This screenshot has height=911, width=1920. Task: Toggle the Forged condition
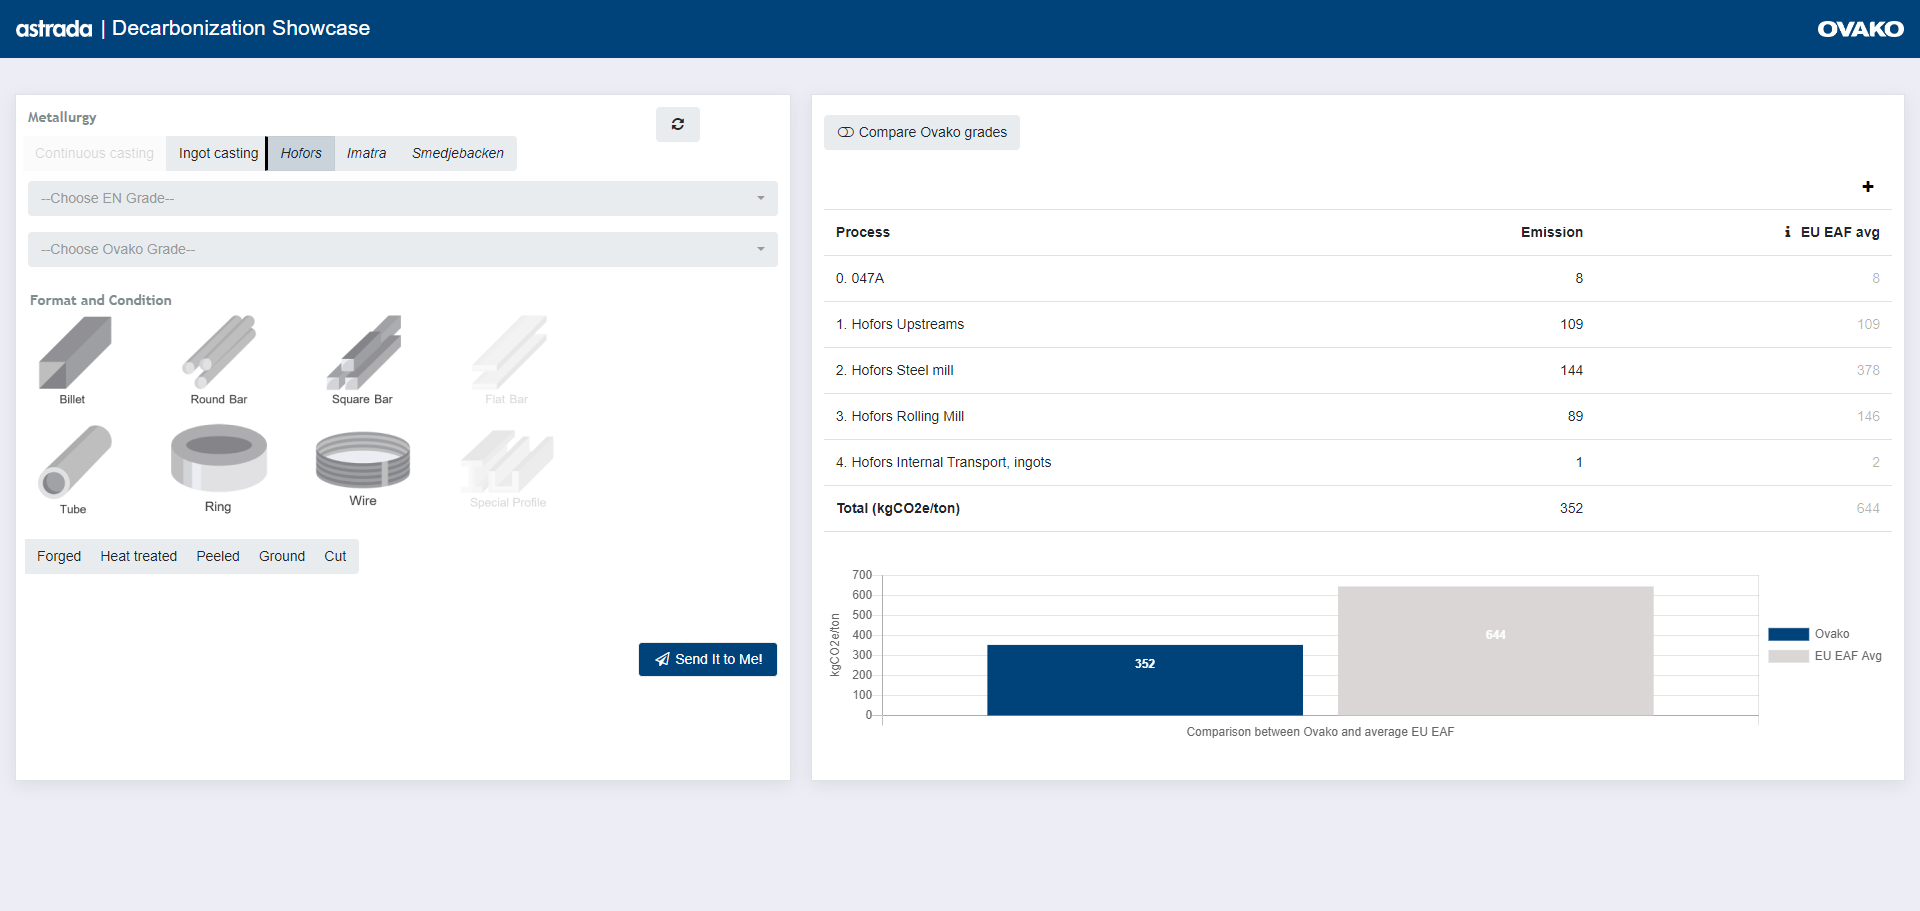coord(59,556)
